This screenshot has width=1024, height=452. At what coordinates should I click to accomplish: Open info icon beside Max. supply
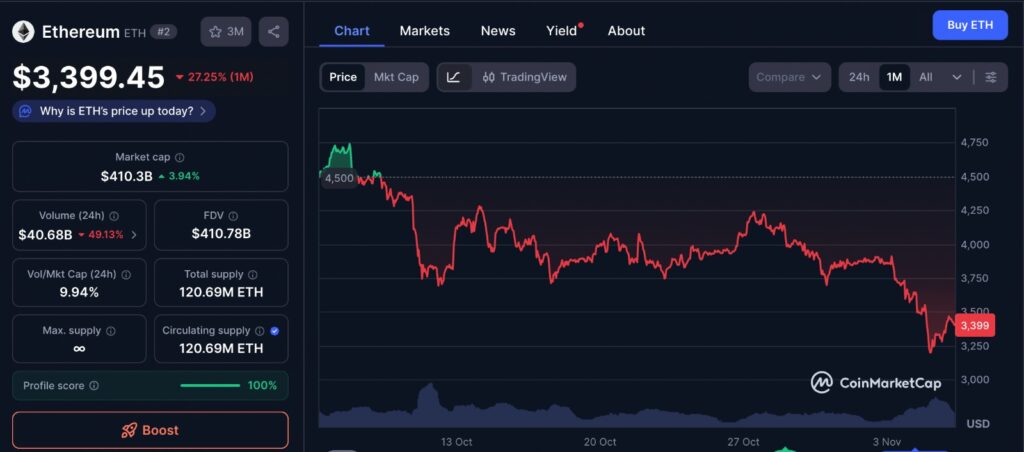tap(110, 331)
